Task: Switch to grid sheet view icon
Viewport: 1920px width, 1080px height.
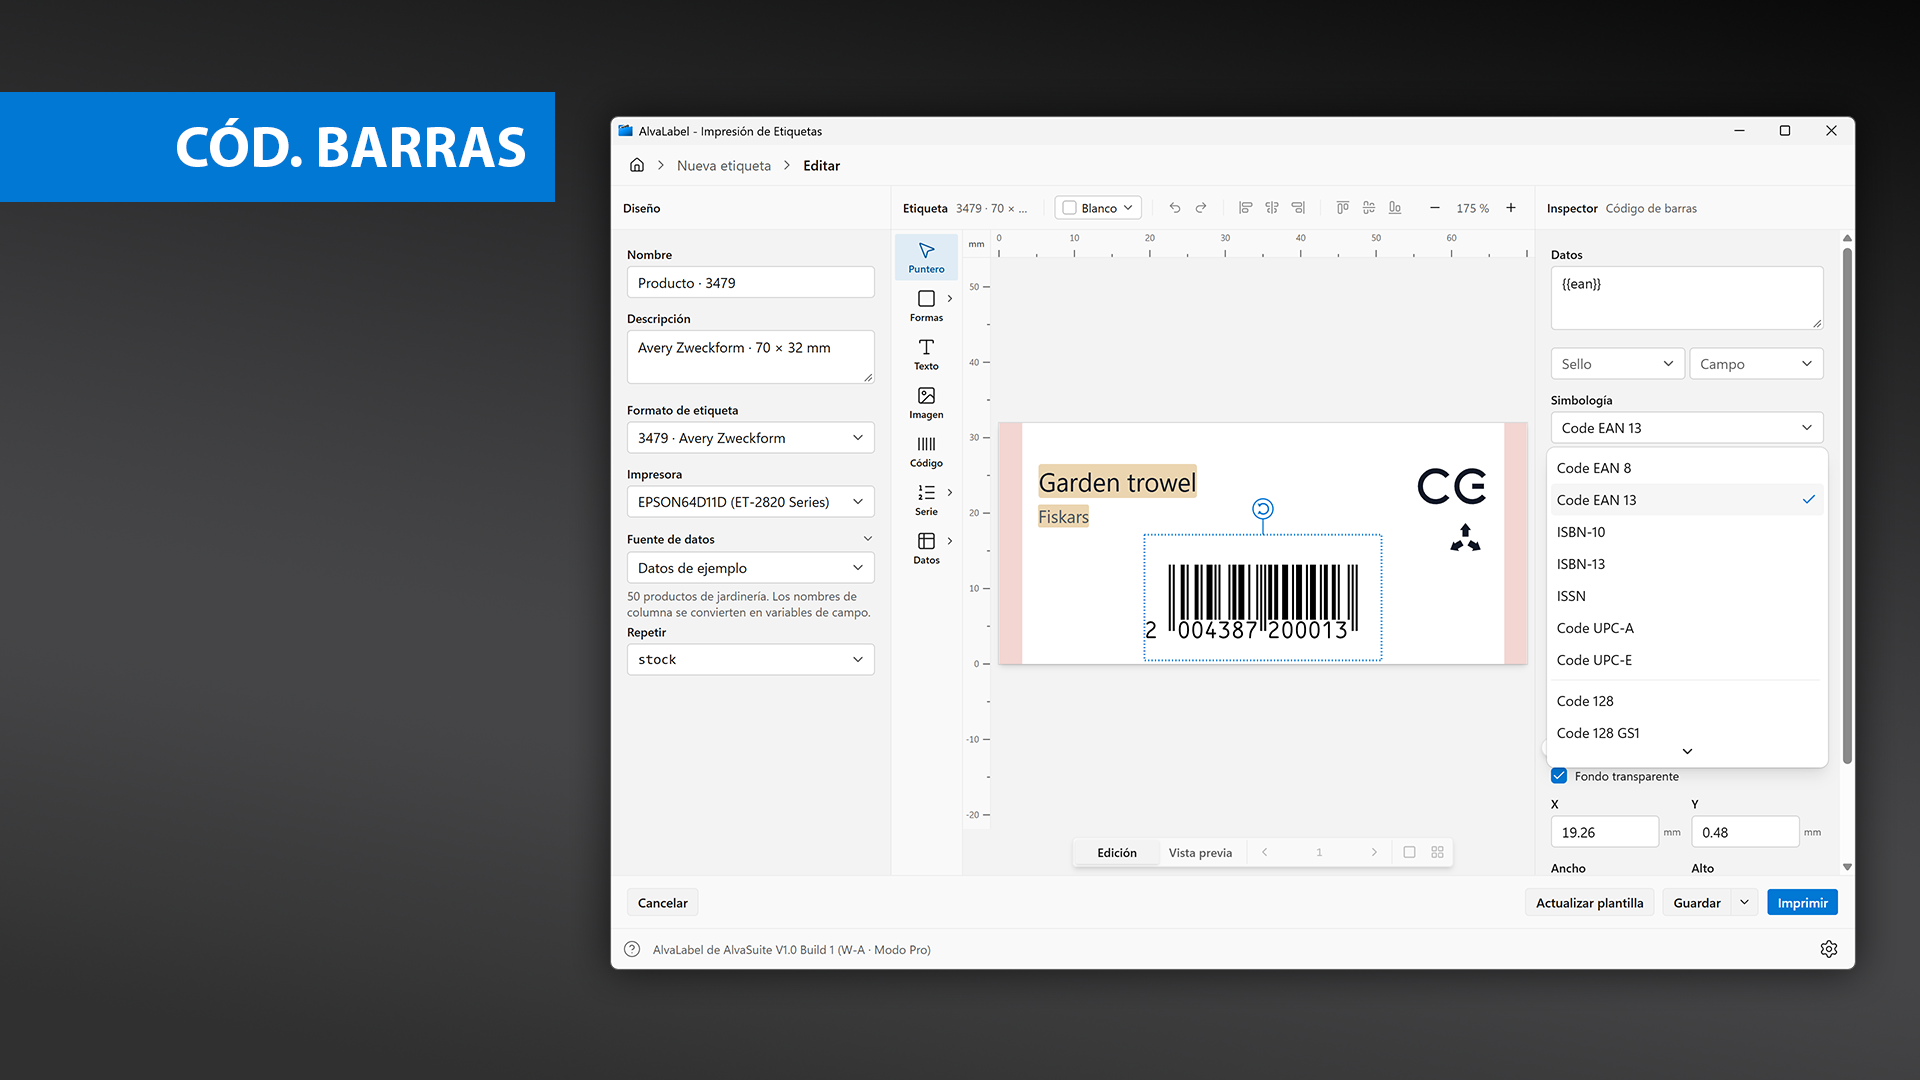Action: tap(1437, 852)
